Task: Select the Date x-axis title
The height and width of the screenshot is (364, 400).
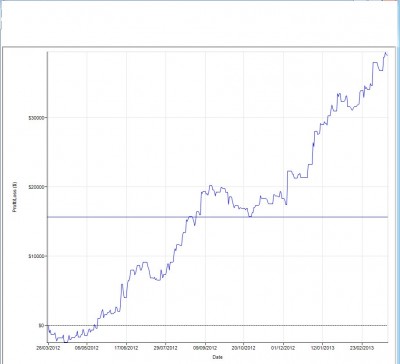Action: (217, 357)
